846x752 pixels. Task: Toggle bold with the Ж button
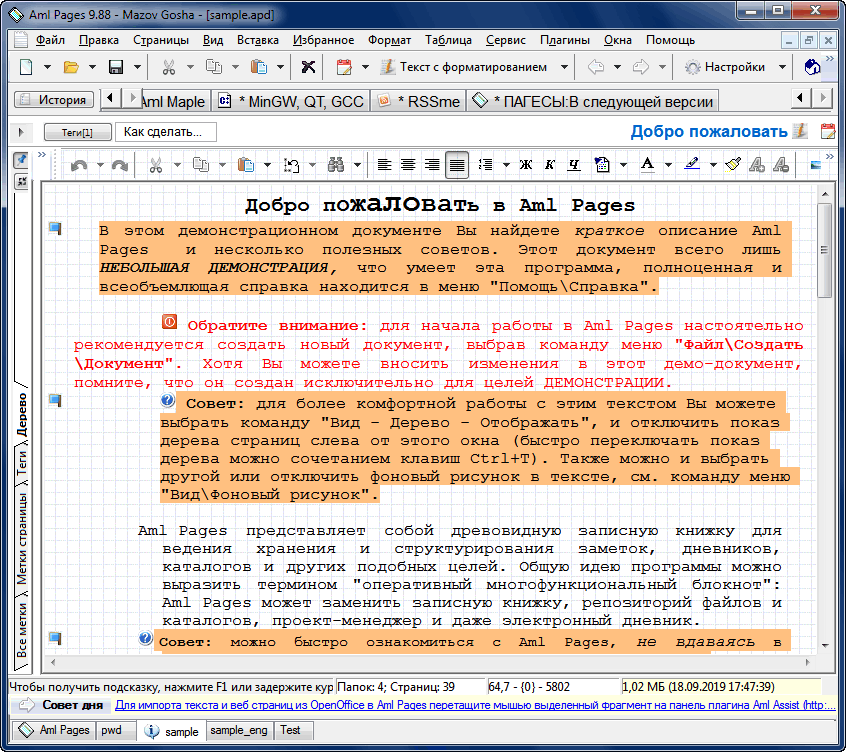(x=526, y=165)
